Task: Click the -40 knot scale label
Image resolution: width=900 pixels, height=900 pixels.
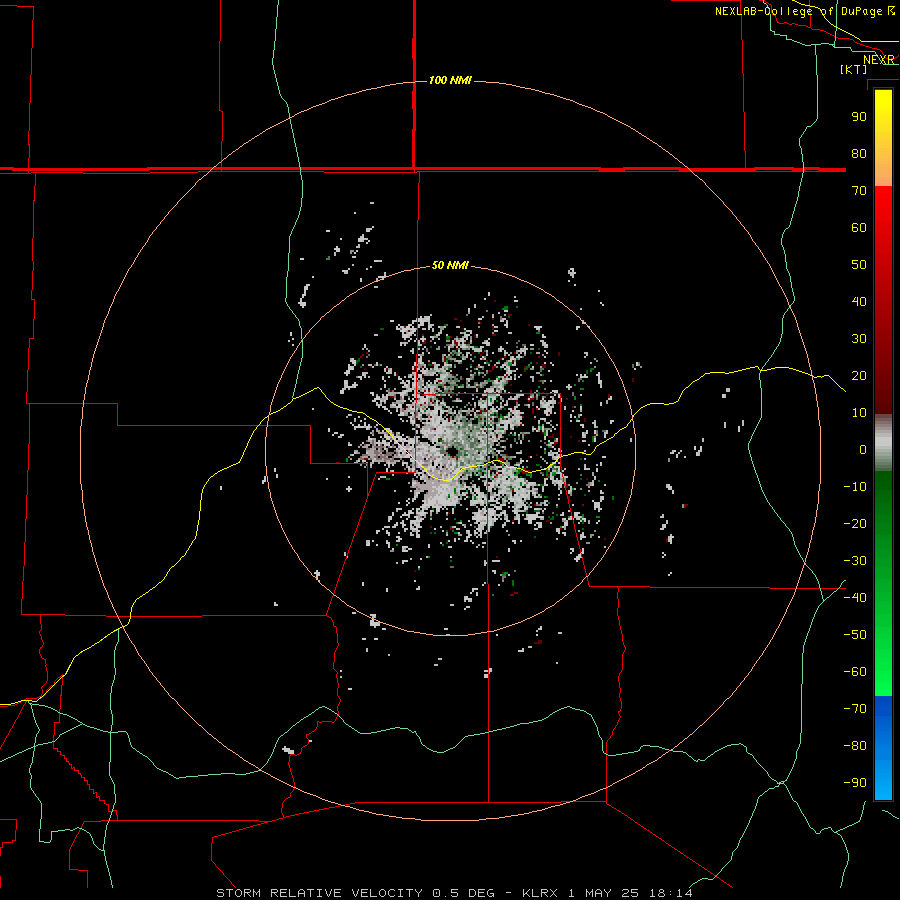Action: tap(855, 598)
